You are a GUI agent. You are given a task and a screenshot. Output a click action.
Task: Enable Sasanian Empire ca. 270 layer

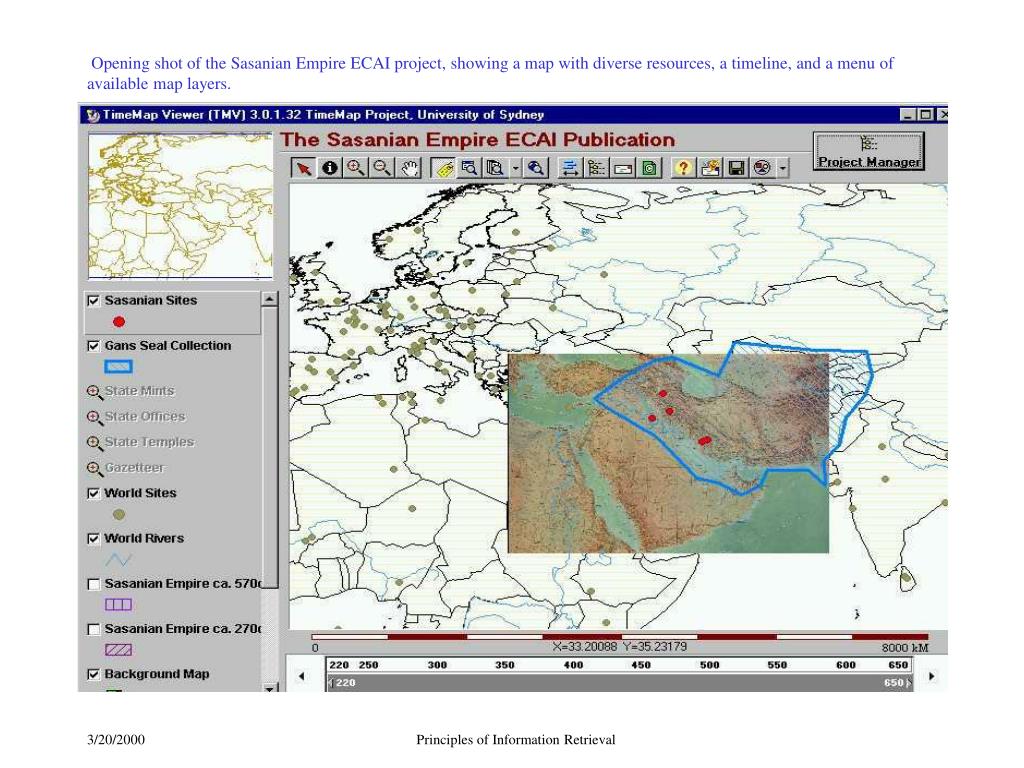pyautogui.click(x=93, y=629)
